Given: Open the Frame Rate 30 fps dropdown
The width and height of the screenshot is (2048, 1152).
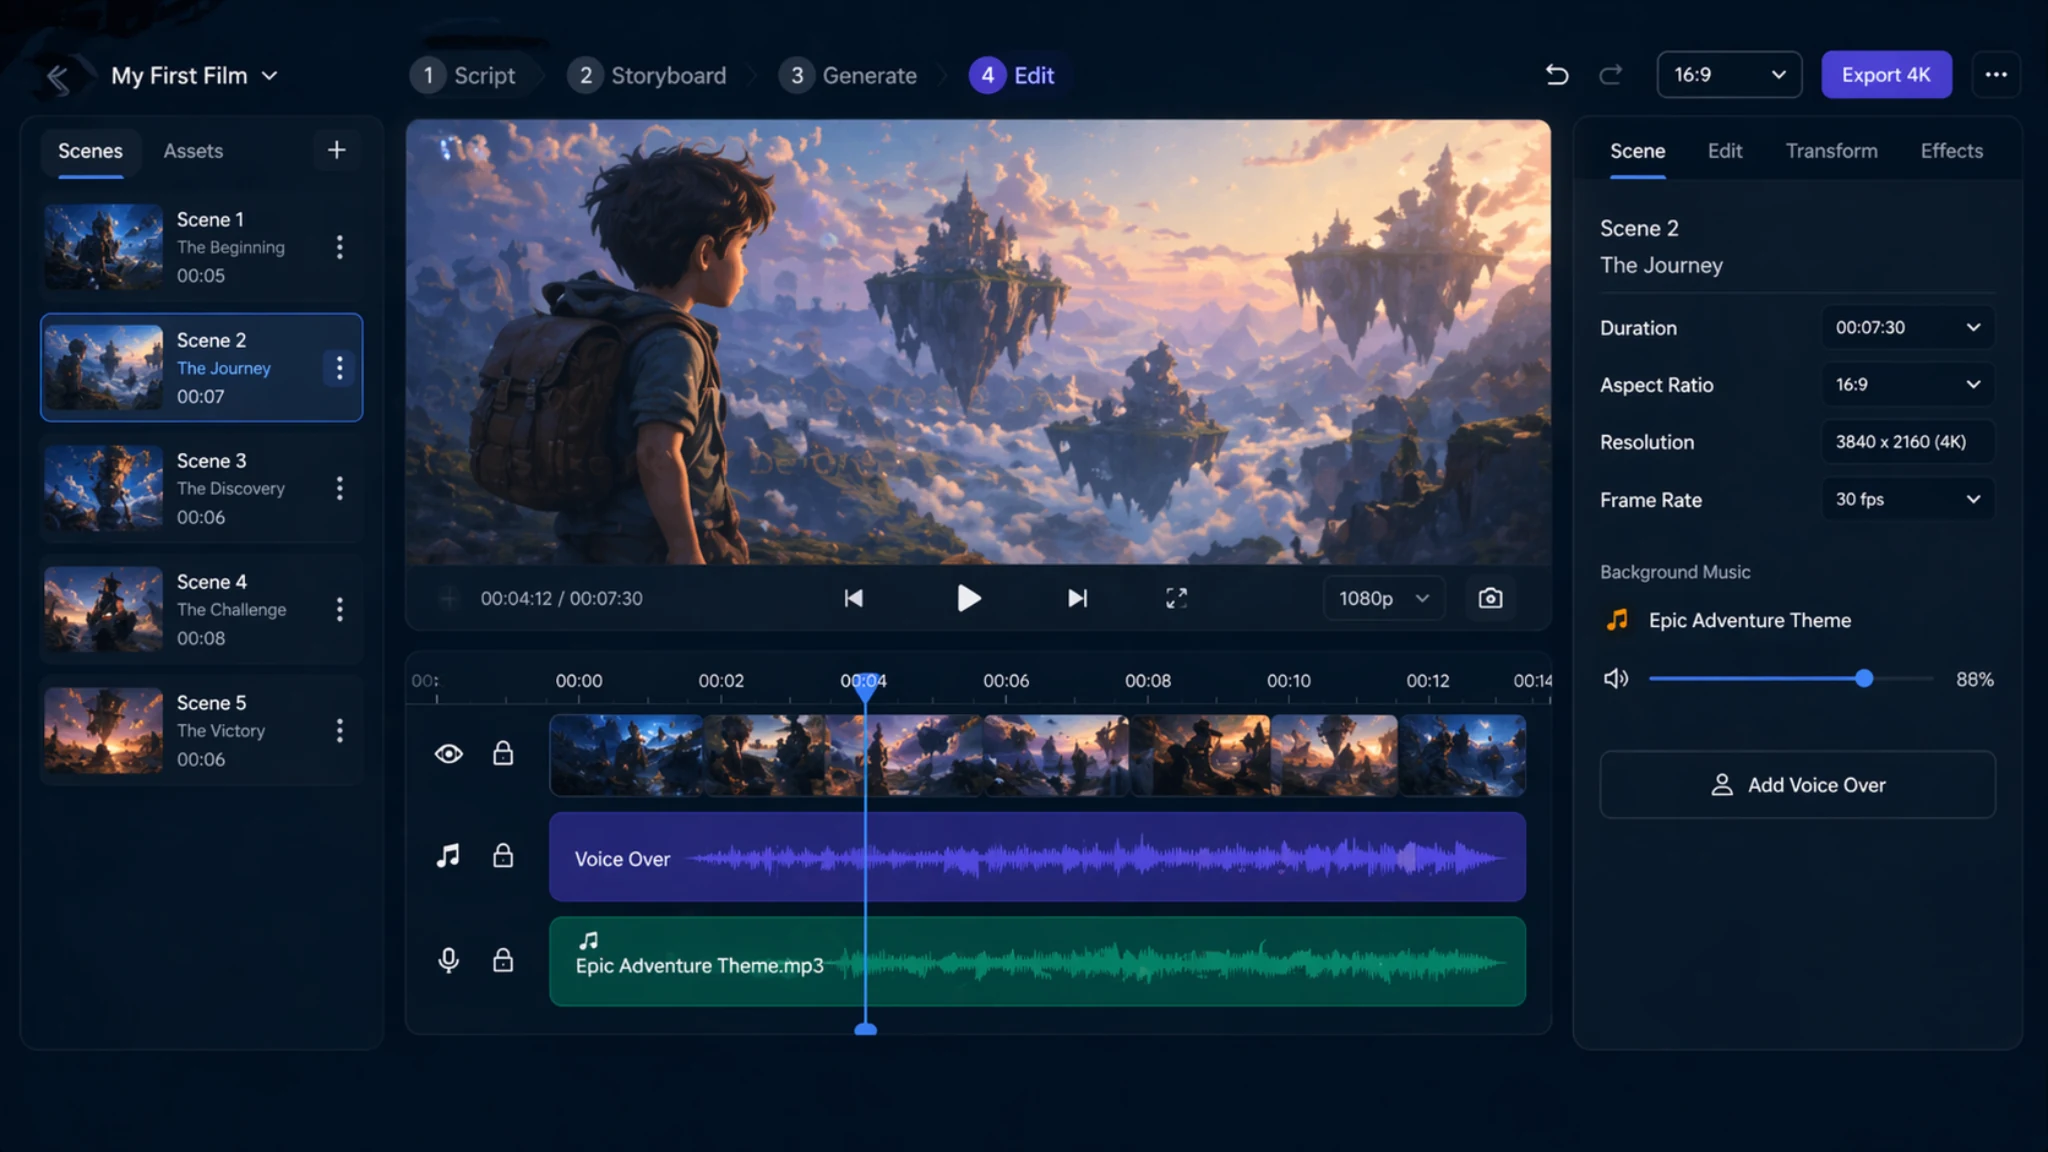Looking at the screenshot, I should (1907, 499).
